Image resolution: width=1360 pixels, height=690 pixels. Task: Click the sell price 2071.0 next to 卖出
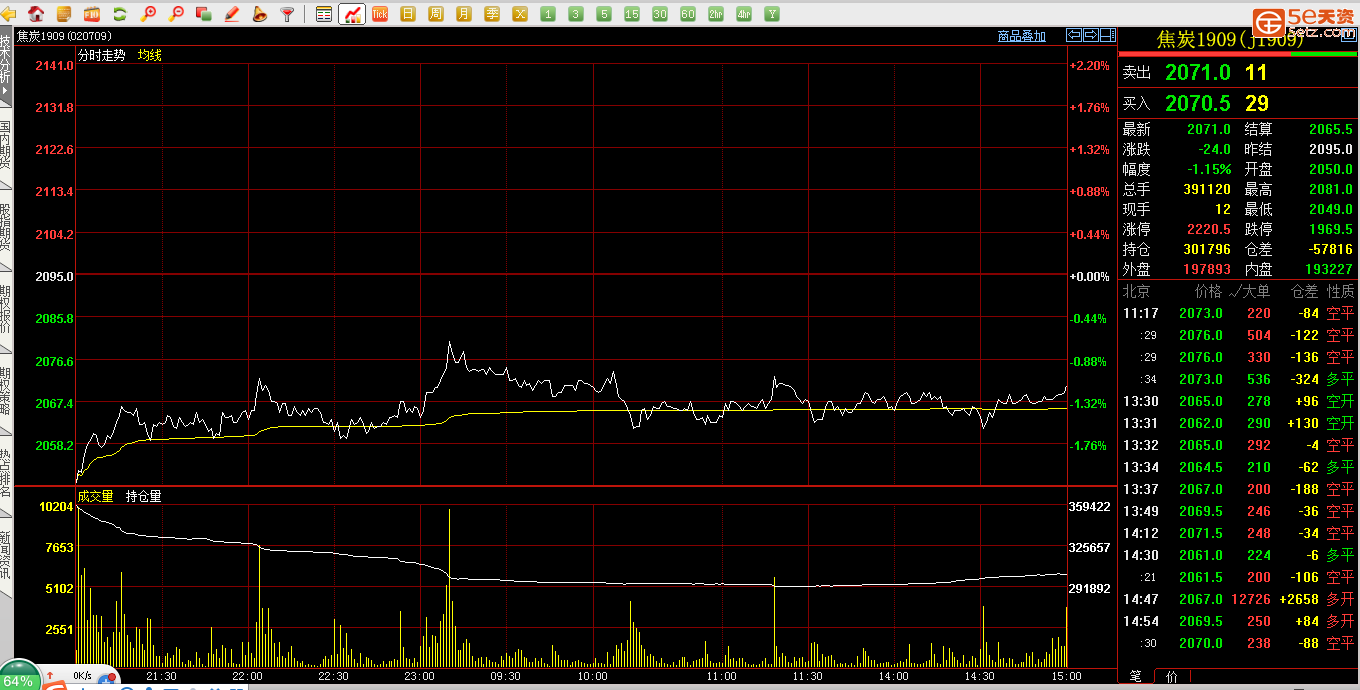(1198, 72)
